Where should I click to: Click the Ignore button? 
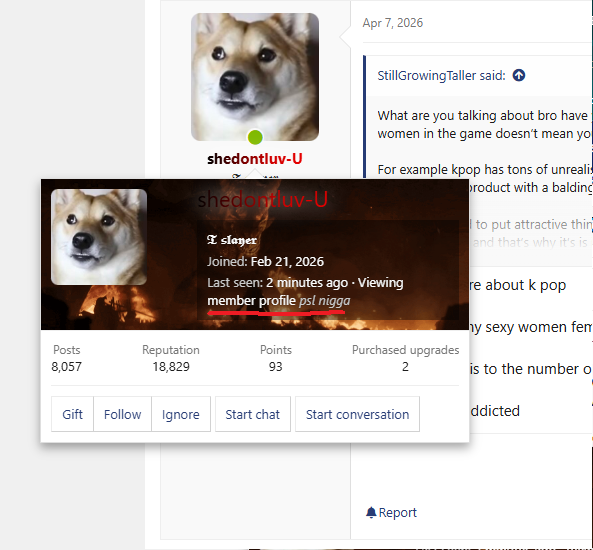[181, 414]
